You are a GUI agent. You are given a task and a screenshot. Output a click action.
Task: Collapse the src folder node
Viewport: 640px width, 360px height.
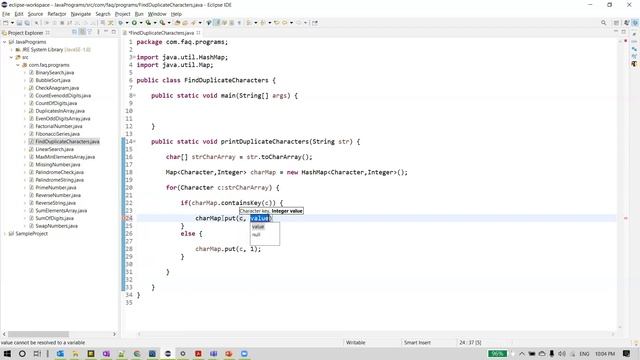[11, 58]
